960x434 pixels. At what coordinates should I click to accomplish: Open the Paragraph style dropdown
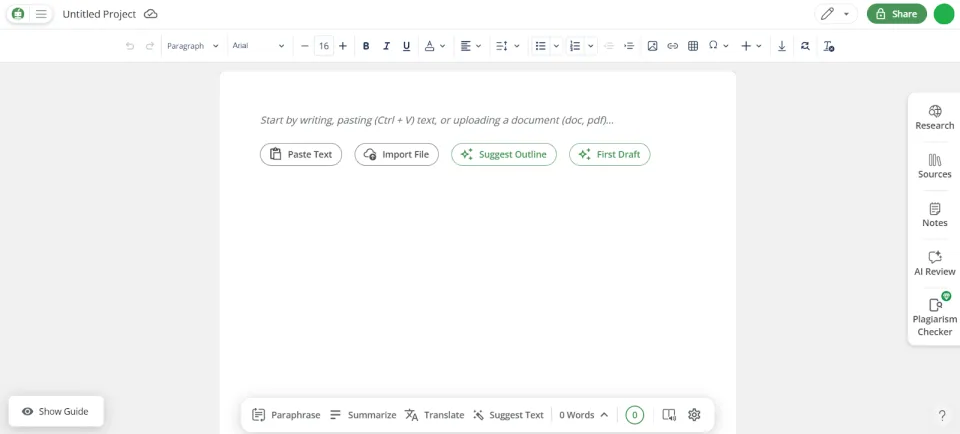pos(193,46)
